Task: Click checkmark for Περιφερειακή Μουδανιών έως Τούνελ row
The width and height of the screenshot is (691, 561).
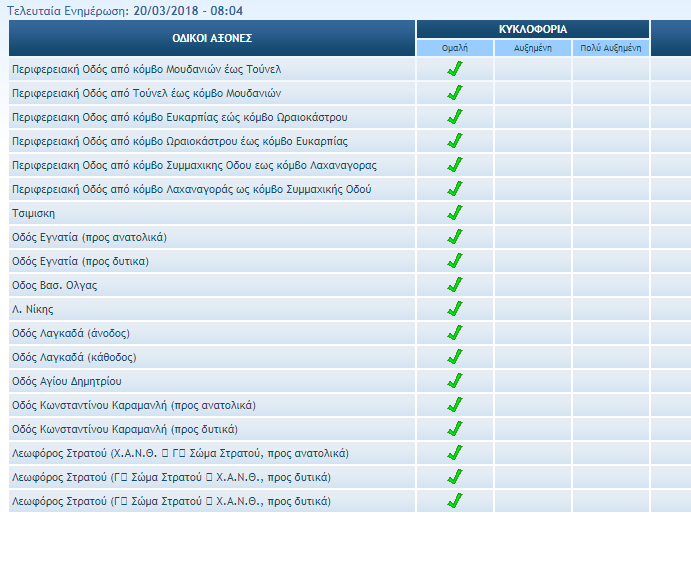Action: 455,69
